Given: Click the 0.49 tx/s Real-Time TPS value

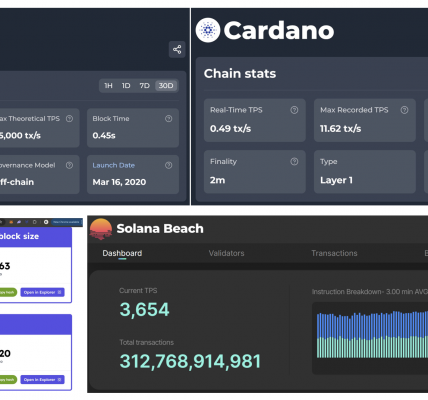Looking at the screenshot, I should point(230,129).
